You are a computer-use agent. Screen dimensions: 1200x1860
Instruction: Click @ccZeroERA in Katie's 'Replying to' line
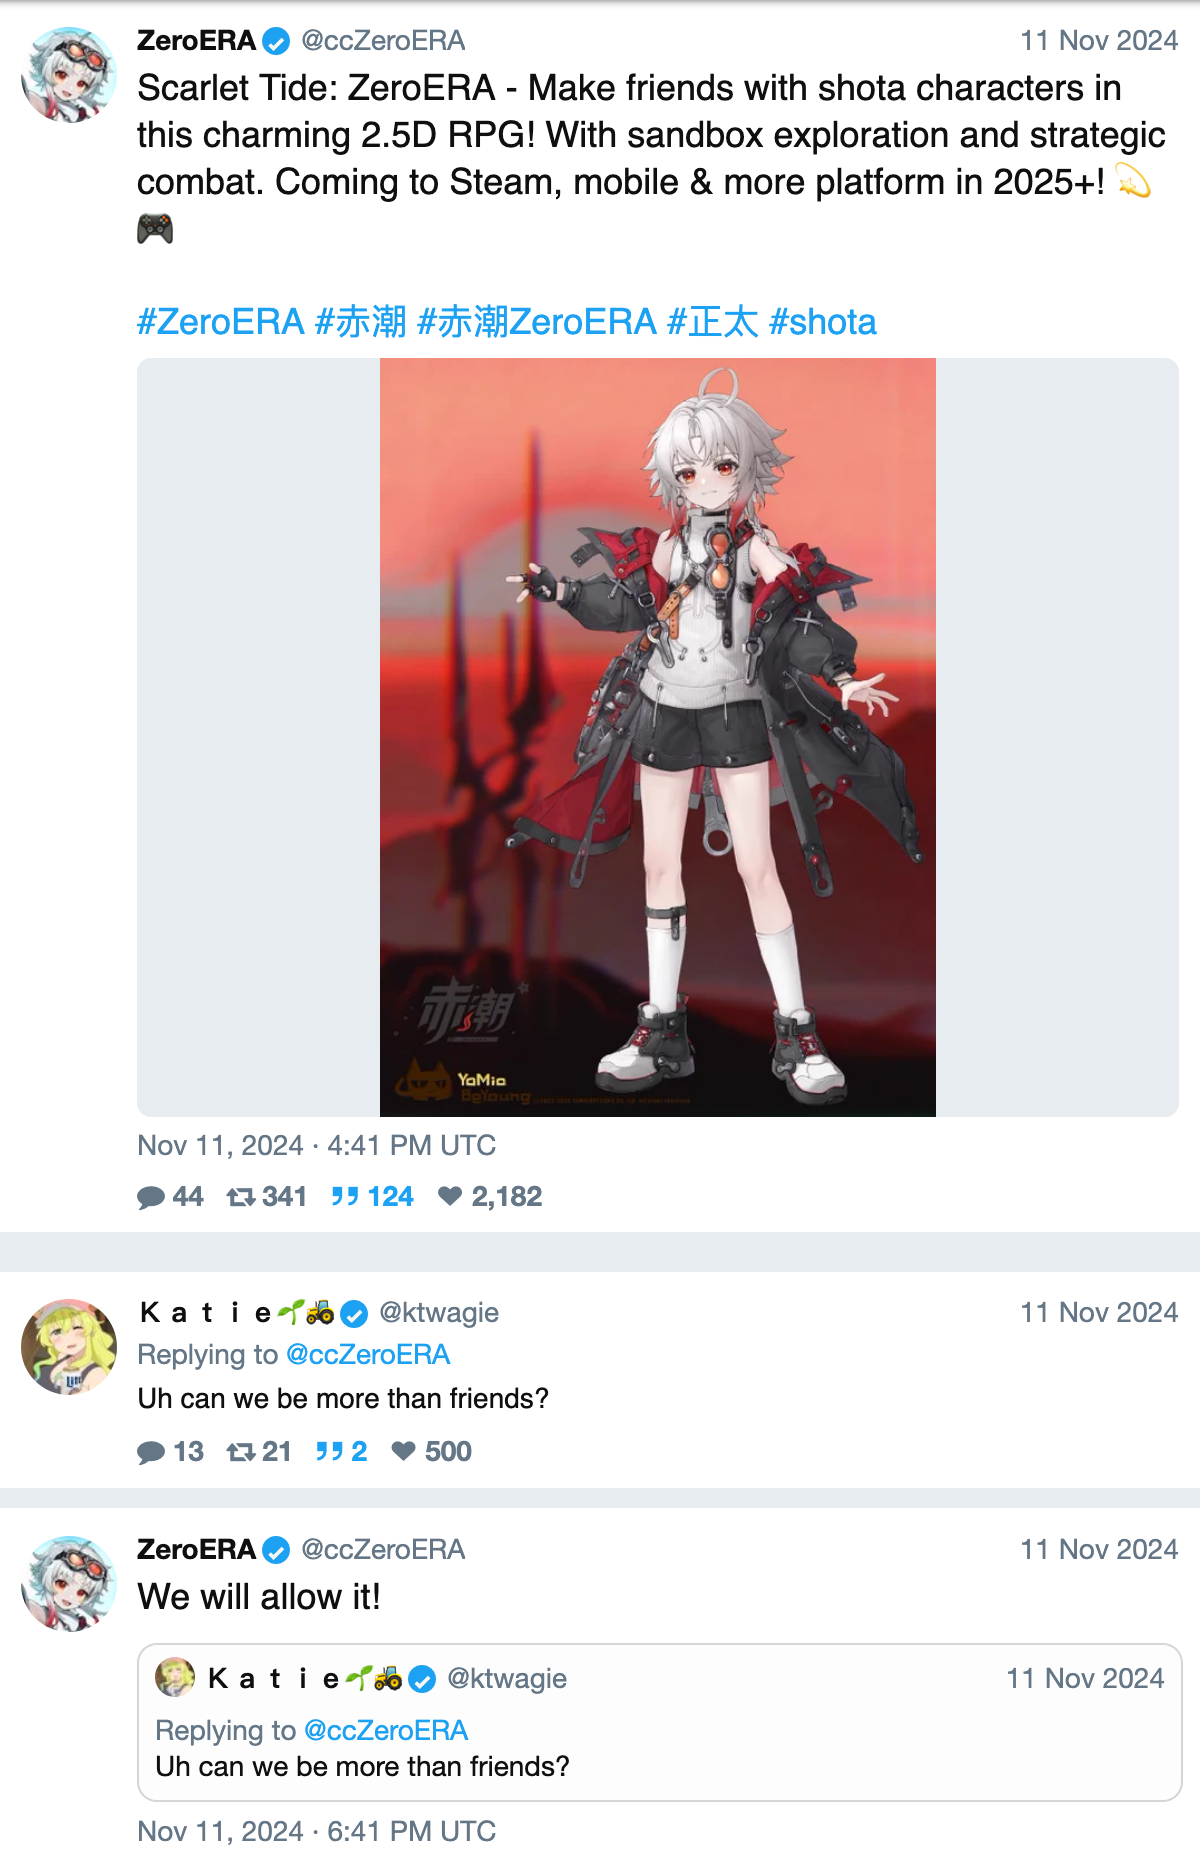(x=368, y=1354)
